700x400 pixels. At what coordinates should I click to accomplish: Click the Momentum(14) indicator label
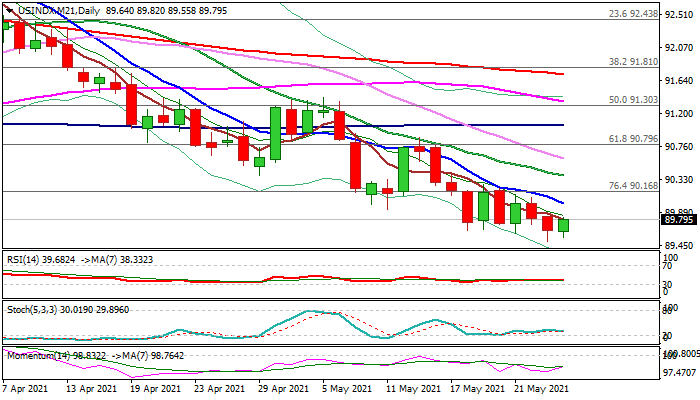click(x=40, y=355)
